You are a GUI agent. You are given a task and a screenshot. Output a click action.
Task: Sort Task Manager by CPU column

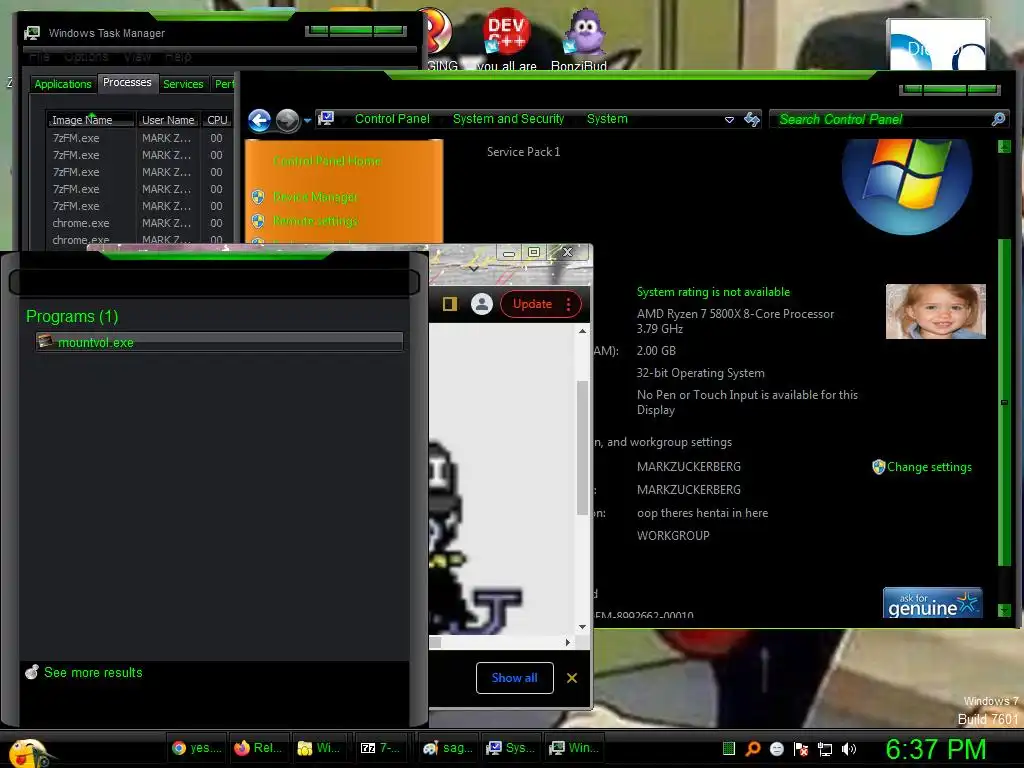(217, 120)
